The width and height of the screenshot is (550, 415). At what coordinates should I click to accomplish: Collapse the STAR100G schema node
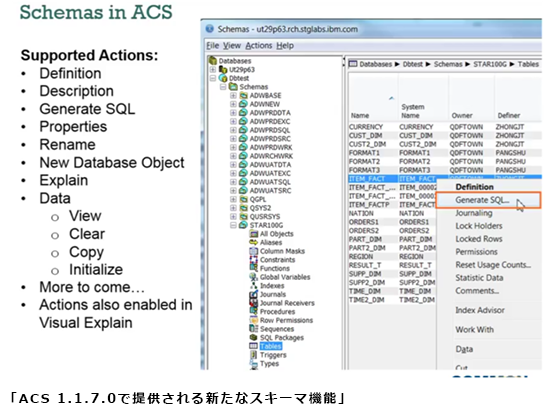pos(233,225)
